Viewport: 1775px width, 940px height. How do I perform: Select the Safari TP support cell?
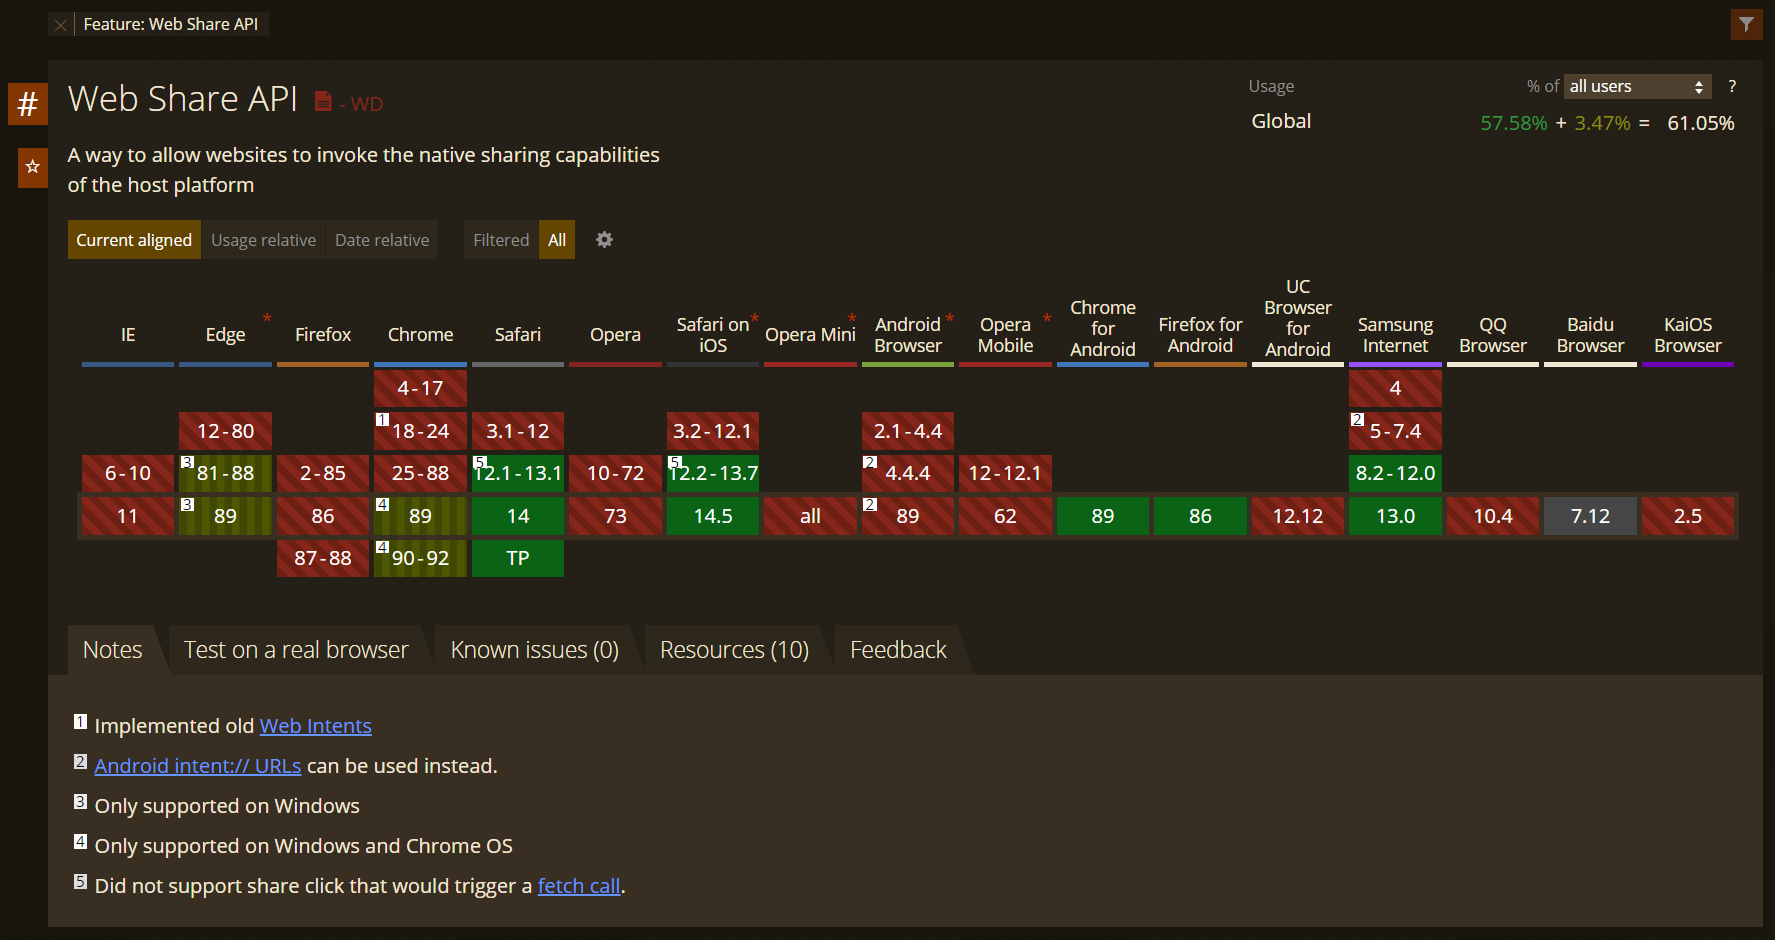[517, 558]
